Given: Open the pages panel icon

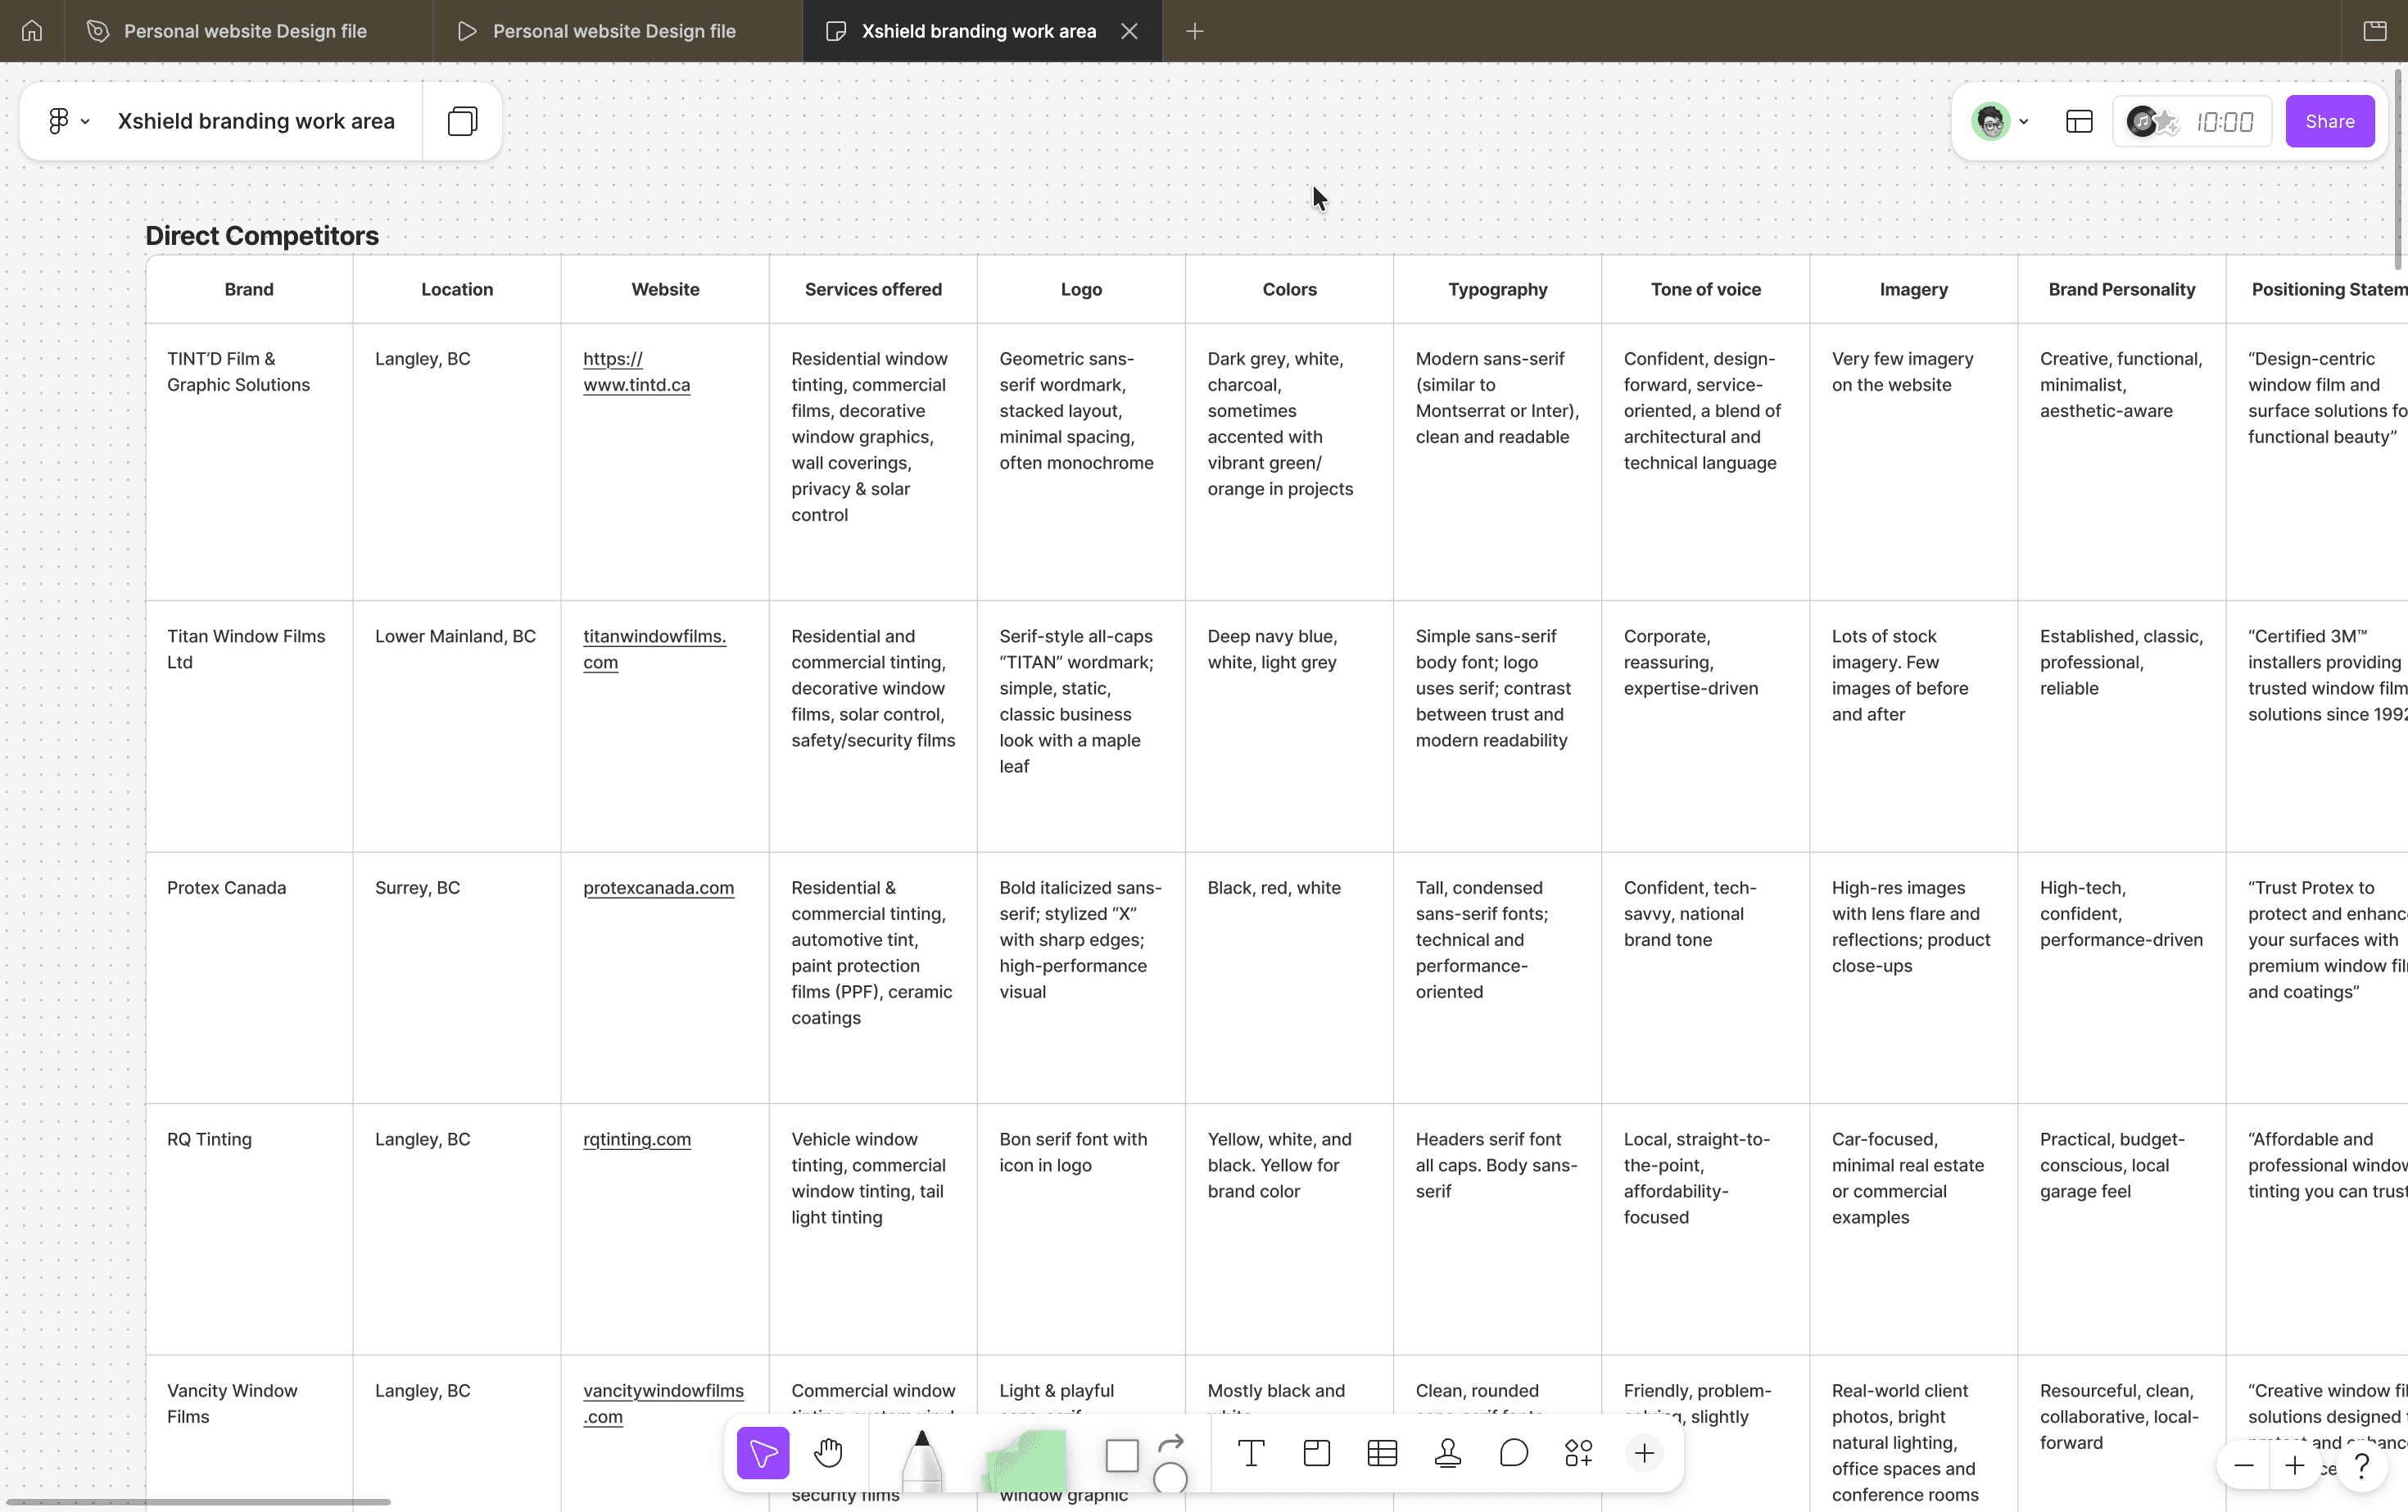Looking at the screenshot, I should pos(462,121).
